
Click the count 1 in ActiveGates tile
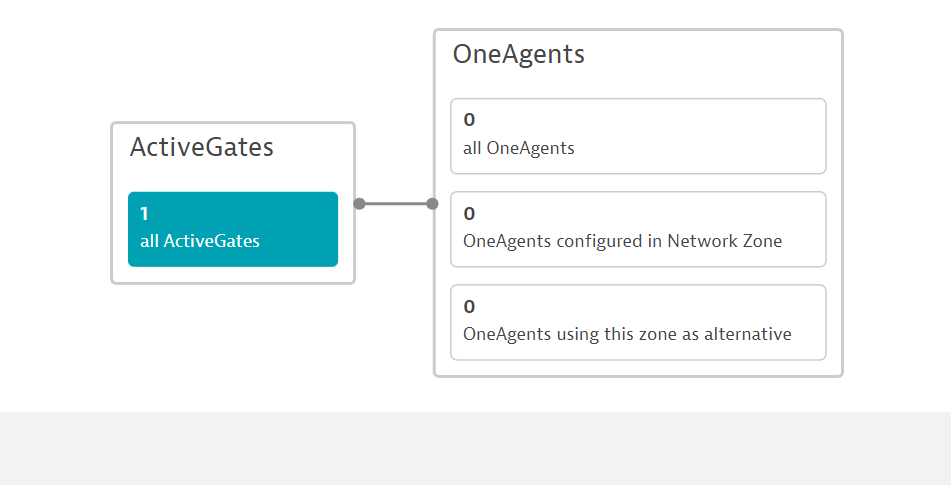[x=144, y=213]
